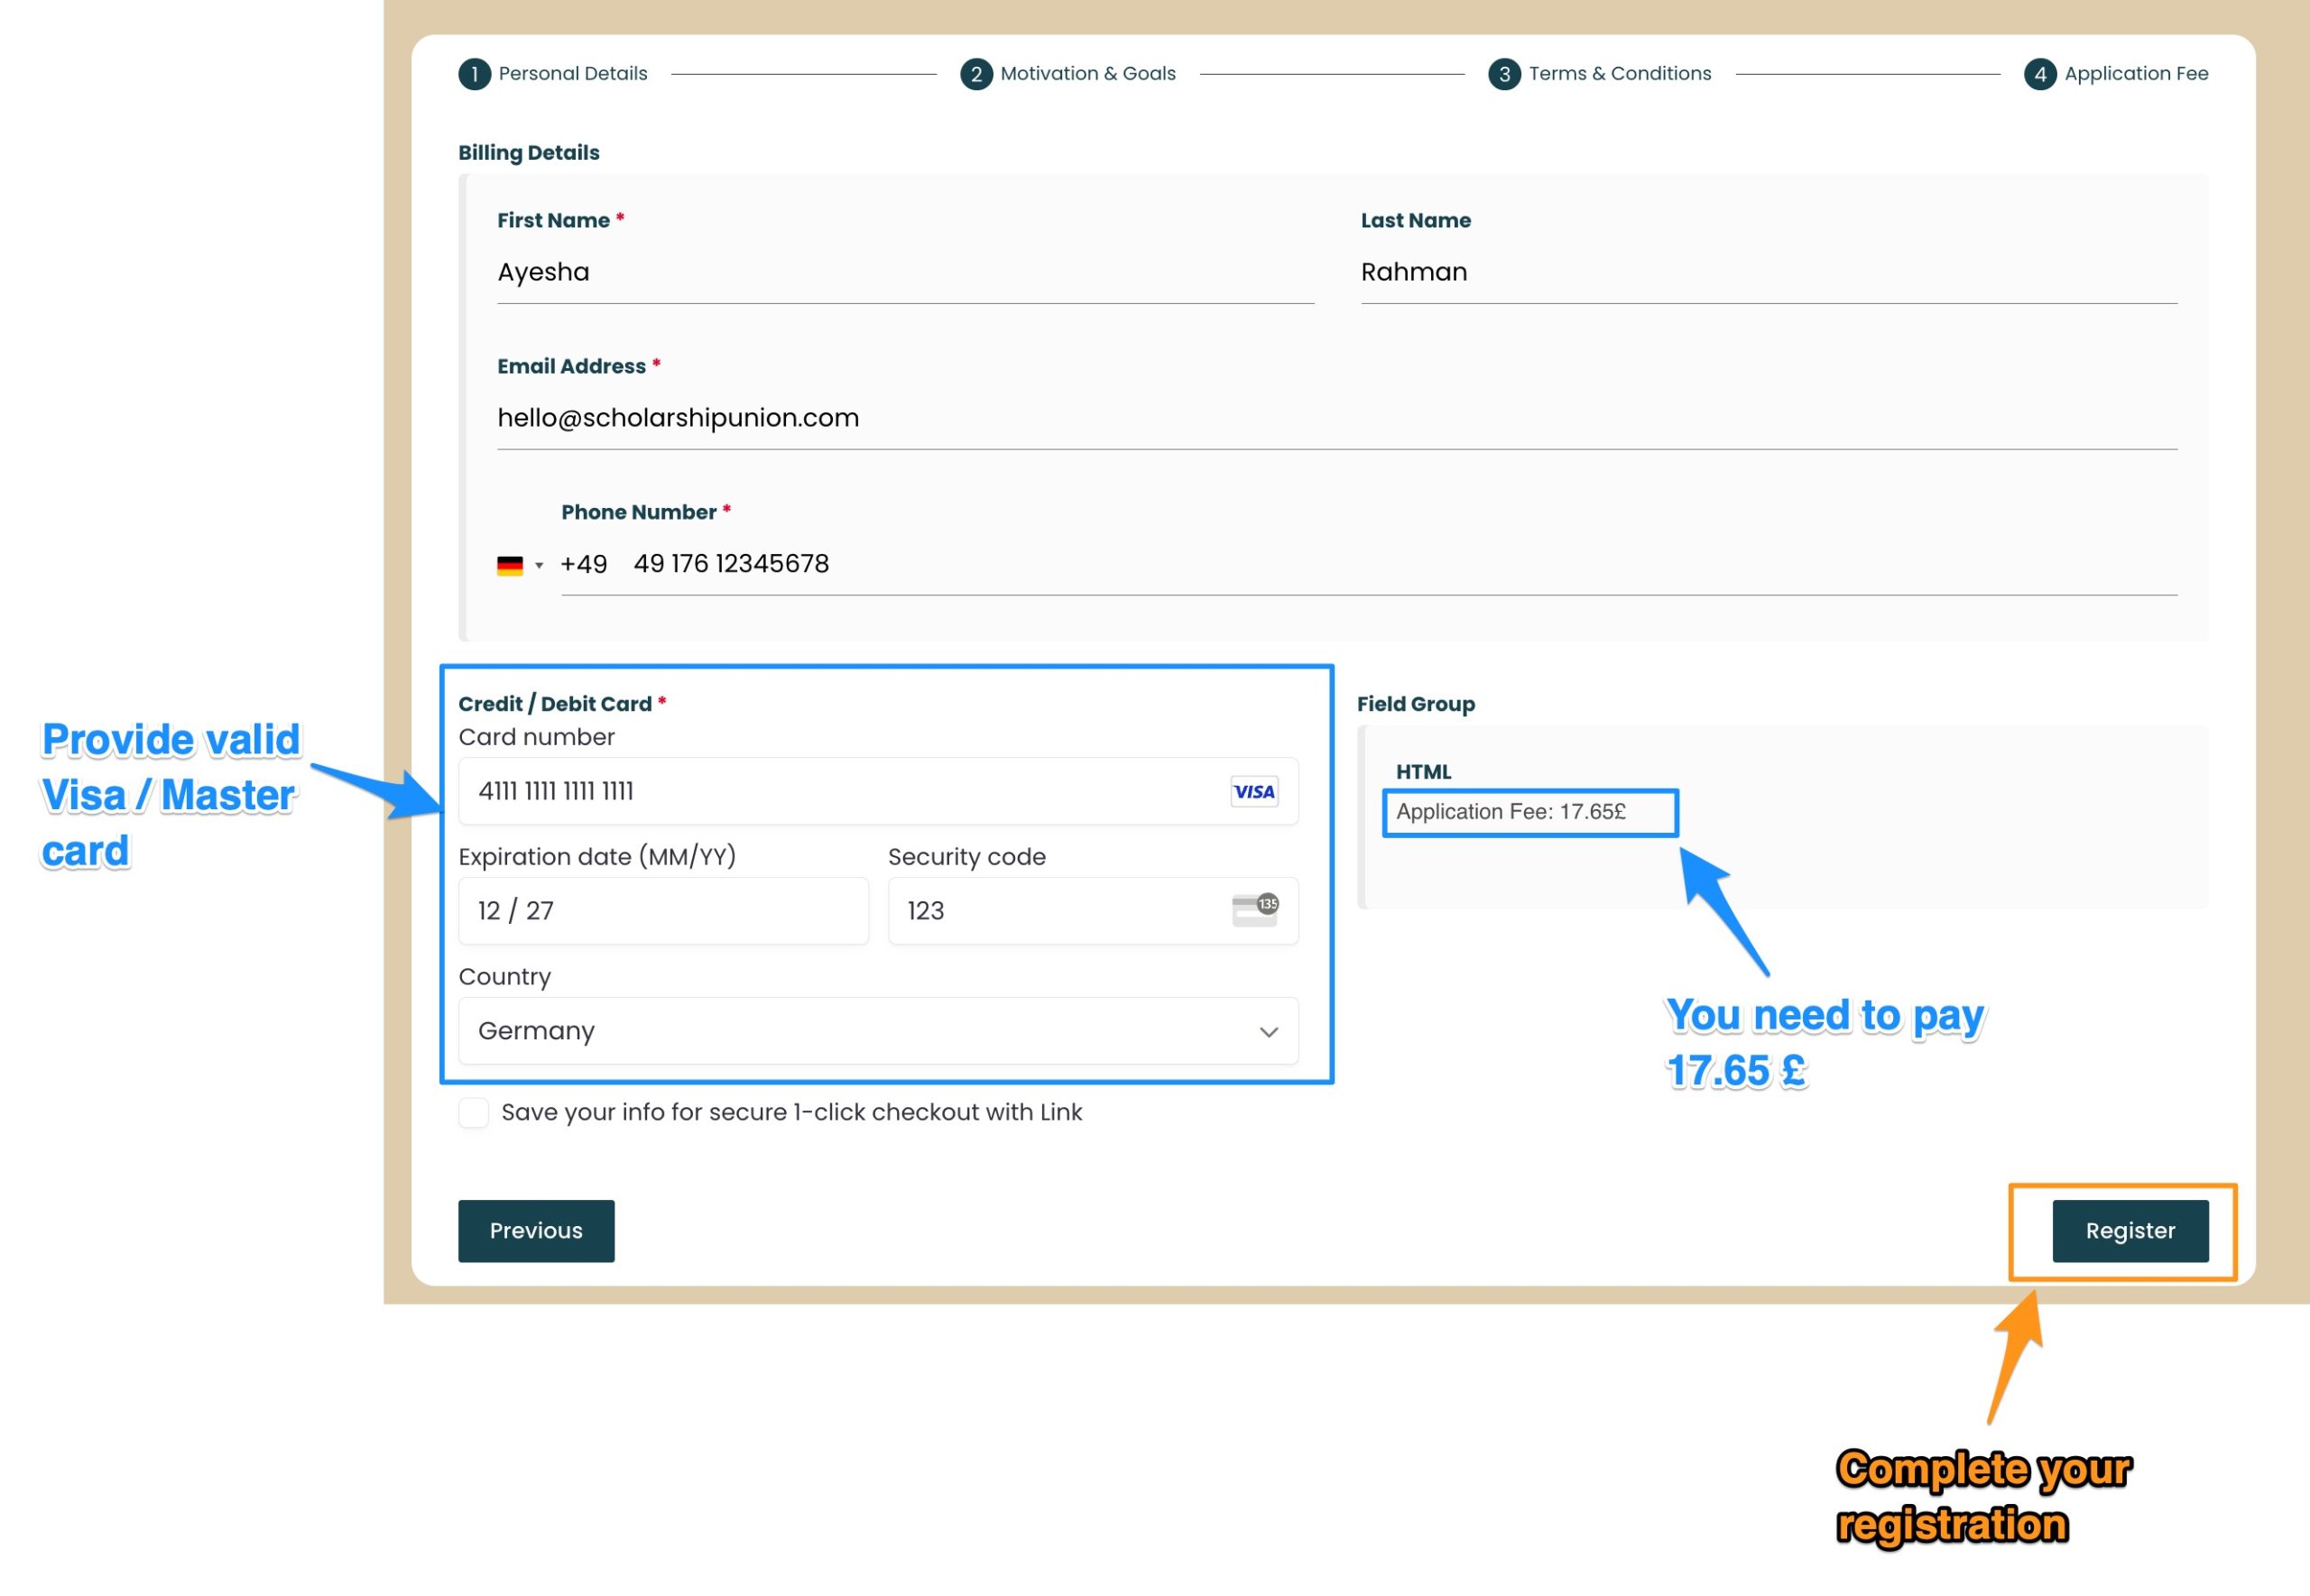The image size is (2310, 1596).
Task: Click the step 2 circle icon
Action: click(x=976, y=74)
